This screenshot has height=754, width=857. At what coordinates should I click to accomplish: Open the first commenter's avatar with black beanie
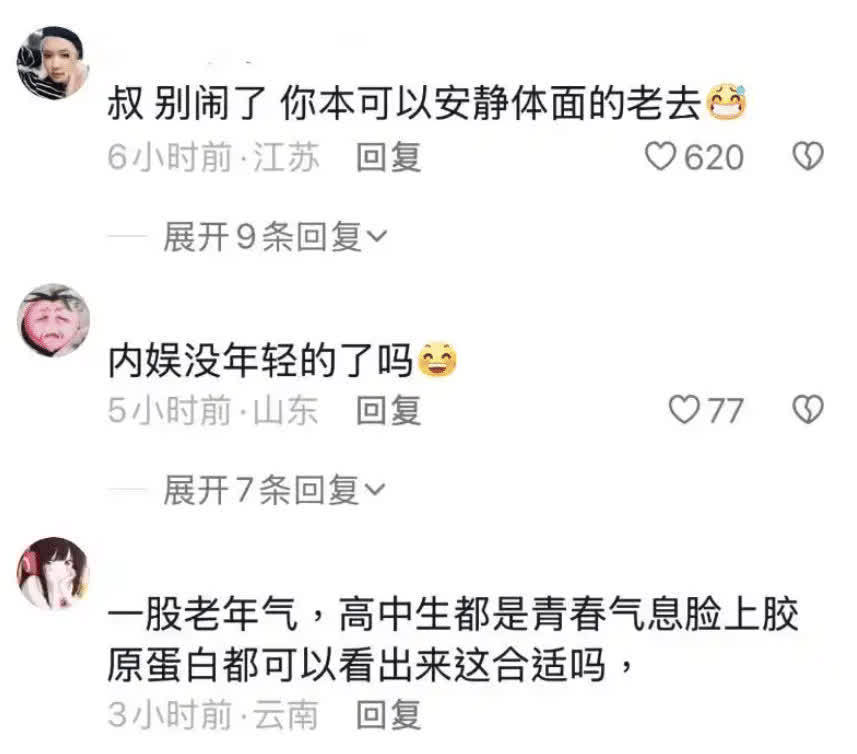(53, 63)
